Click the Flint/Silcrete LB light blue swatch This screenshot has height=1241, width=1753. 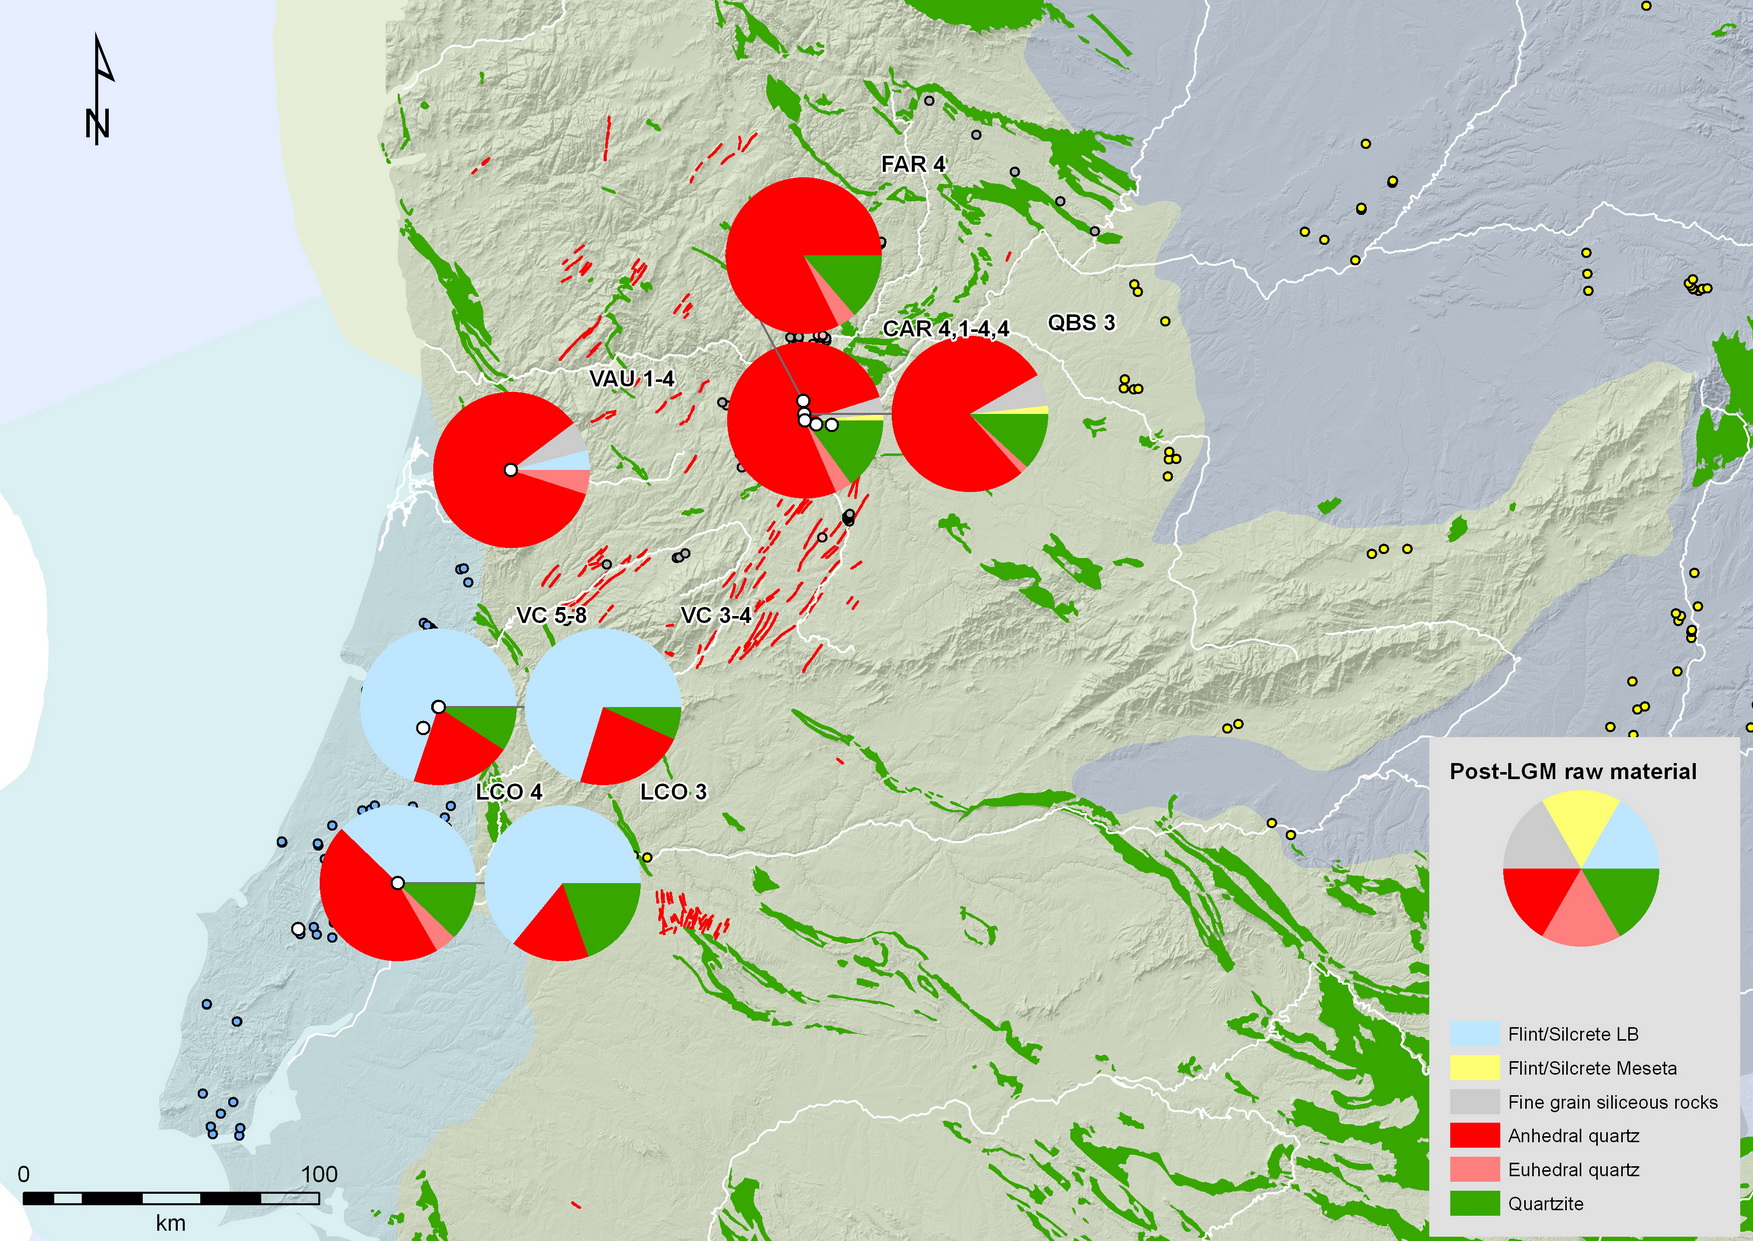(x=1474, y=1034)
